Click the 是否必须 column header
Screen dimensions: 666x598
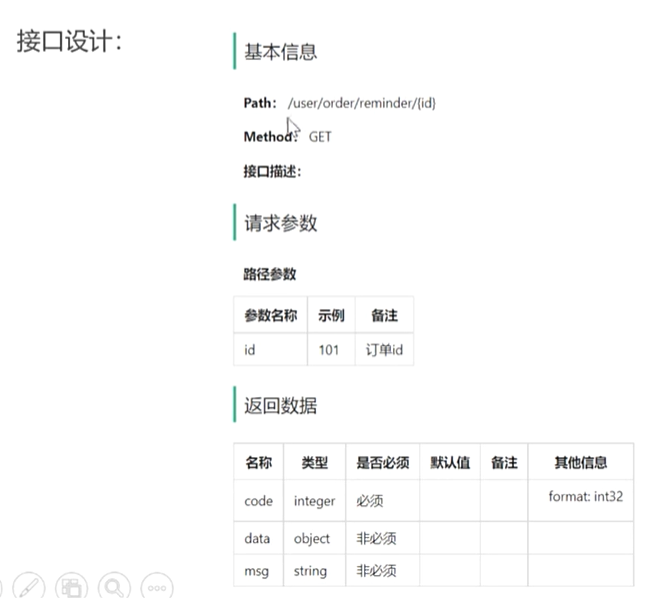click(383, 463)
